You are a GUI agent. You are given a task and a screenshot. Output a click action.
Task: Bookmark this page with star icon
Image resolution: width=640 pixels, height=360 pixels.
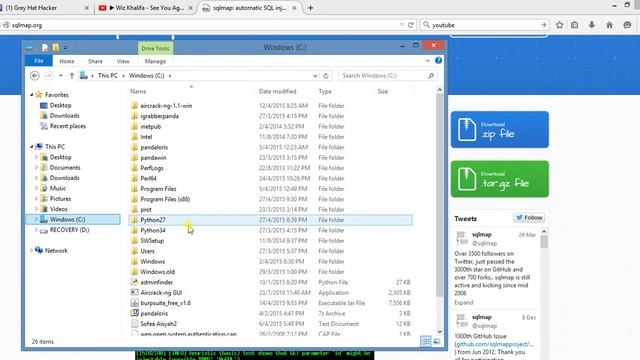tap(560, 25)
